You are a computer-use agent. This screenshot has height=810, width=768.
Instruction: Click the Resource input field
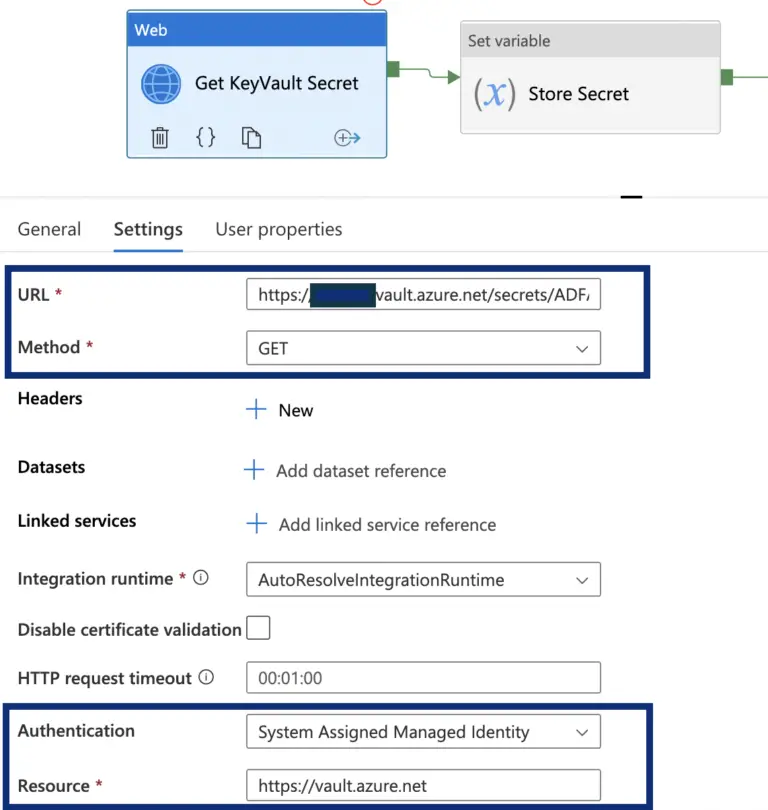click(423, 786)
